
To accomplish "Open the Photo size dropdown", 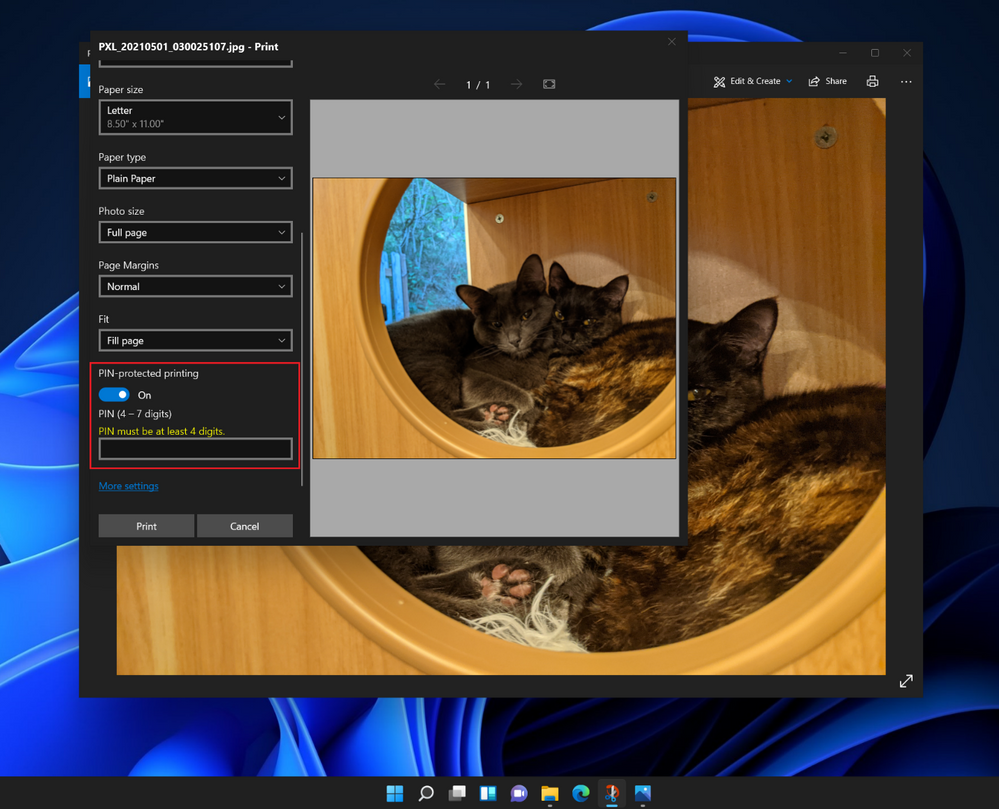I will click(194, 232).
